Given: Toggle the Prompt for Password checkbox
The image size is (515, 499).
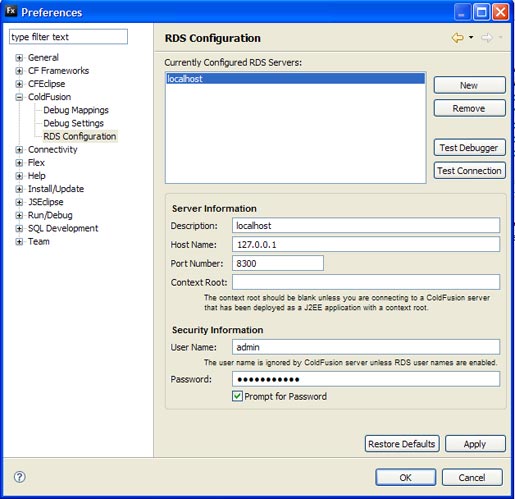Looking at the screenshot, I should point(237,396).
